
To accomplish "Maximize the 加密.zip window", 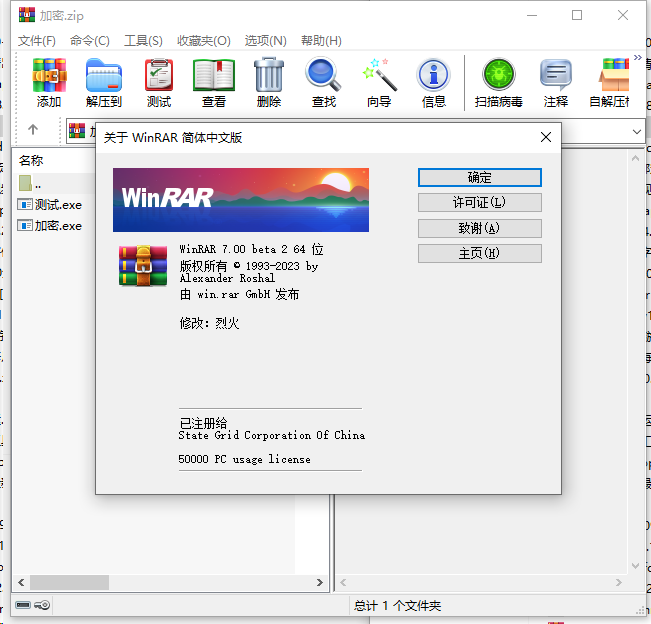I will point(577,15).
